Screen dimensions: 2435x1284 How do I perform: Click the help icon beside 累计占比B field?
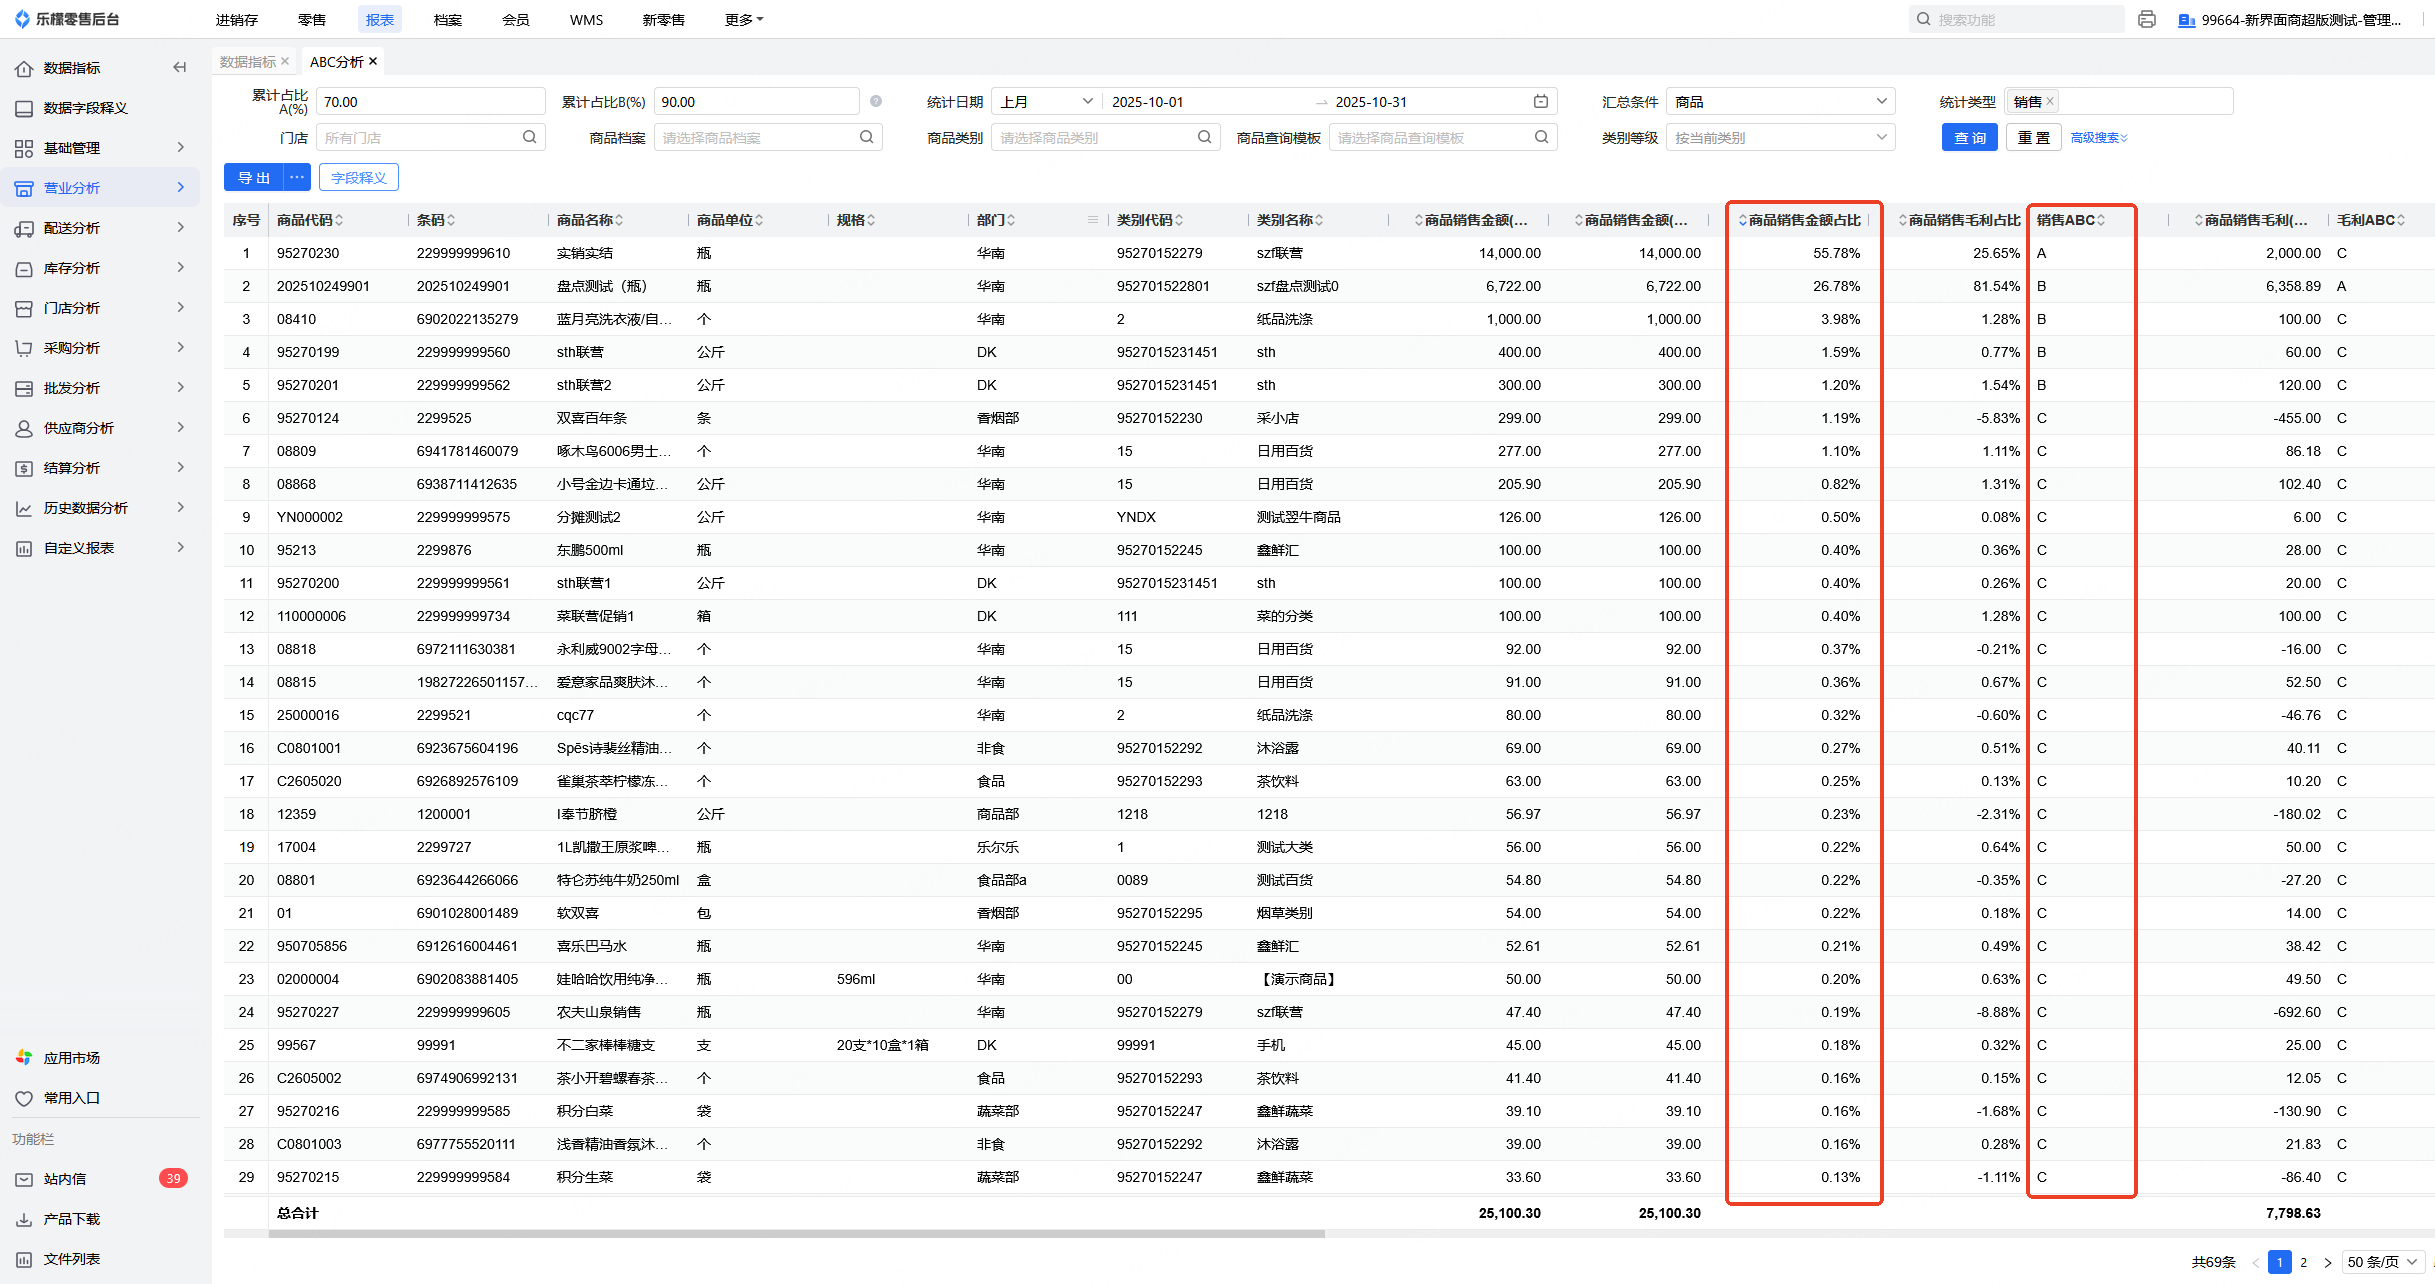pos(876,101)
